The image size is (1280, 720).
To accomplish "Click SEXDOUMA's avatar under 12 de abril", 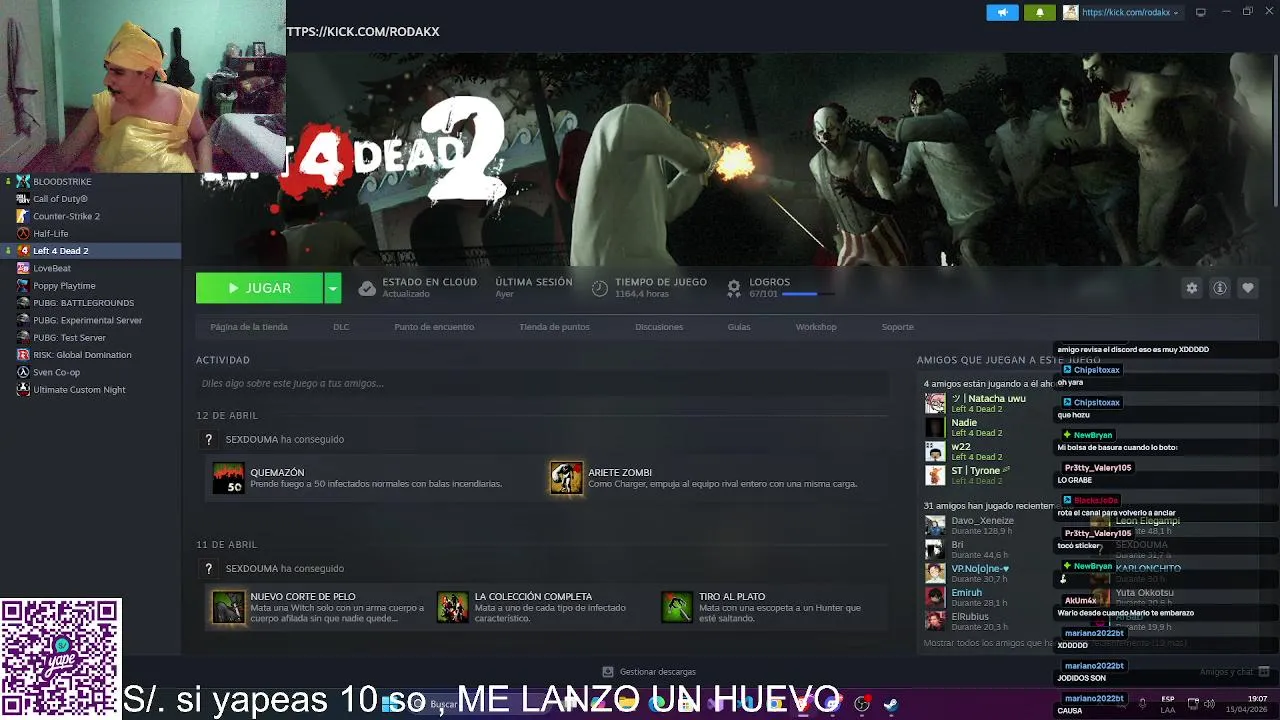I will [208, 439].
